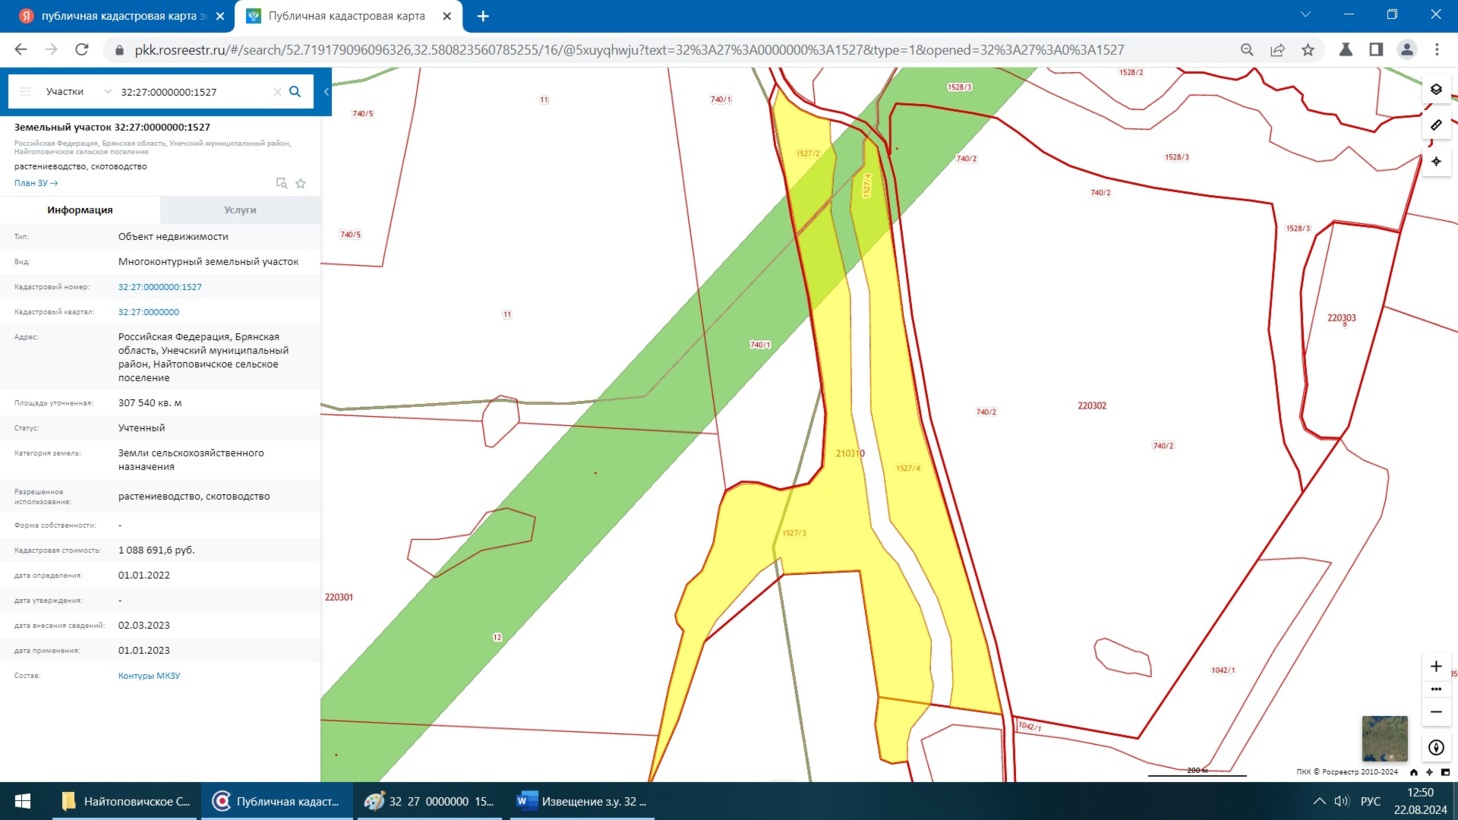
Task: Clear the cadastral number search field
Action: 277,92
